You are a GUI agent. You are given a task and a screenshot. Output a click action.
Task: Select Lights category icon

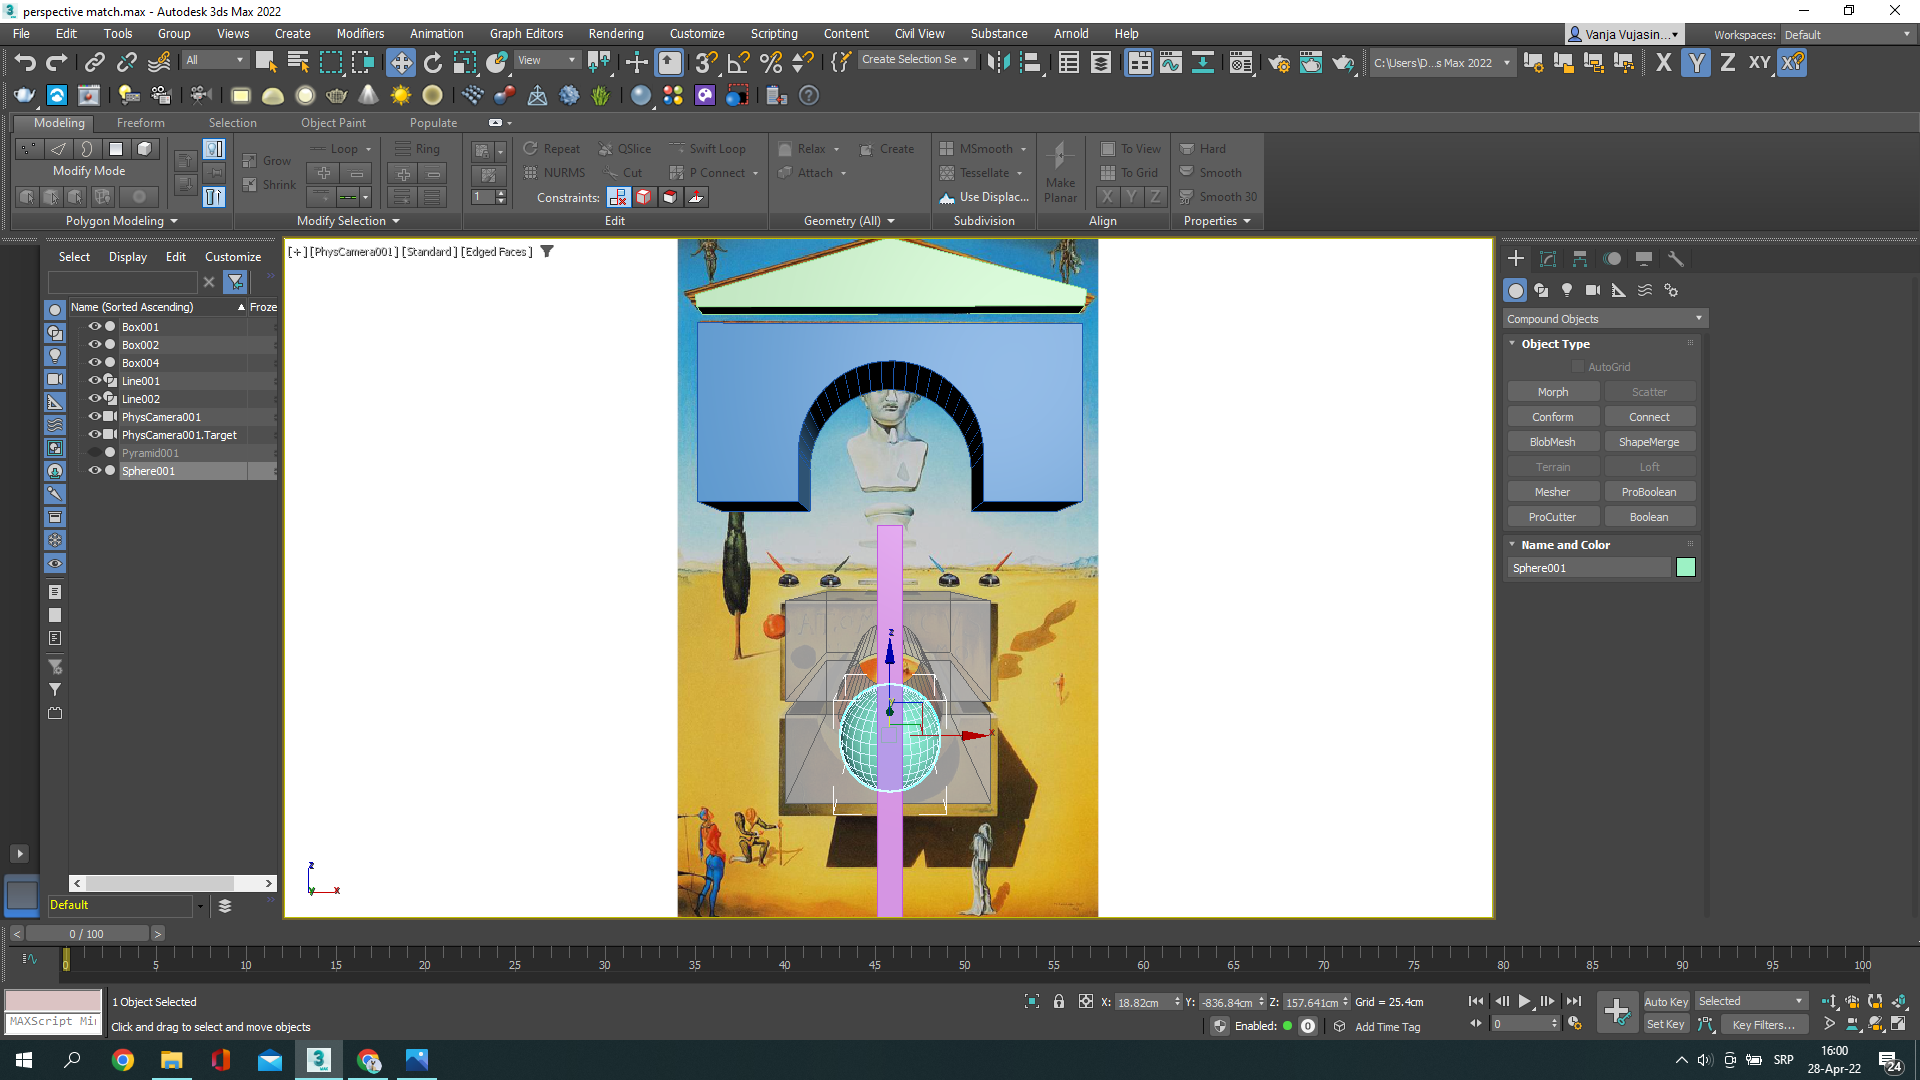(x=1567, y=290)
